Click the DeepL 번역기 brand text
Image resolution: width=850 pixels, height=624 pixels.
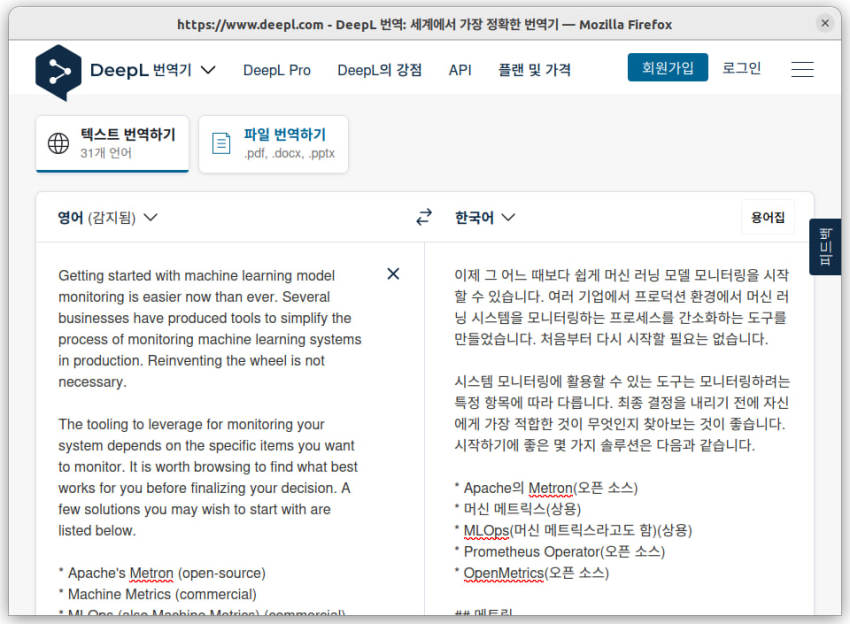[x=140, y=70]
